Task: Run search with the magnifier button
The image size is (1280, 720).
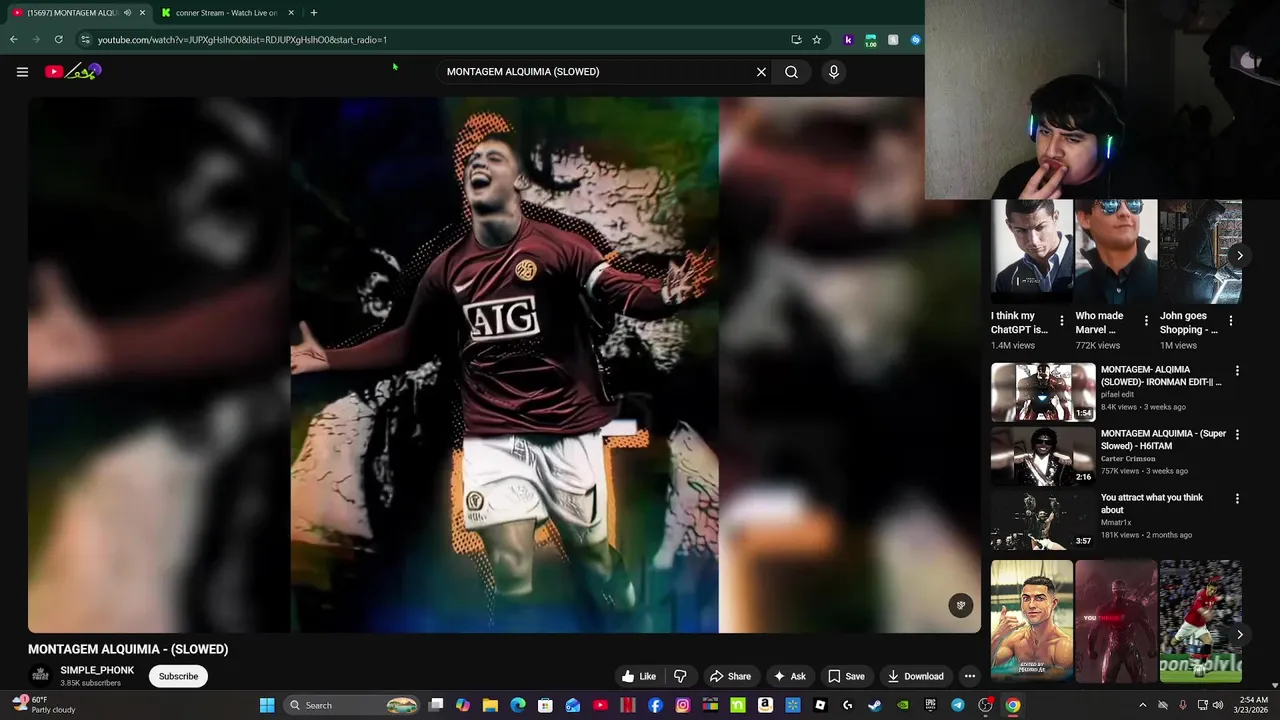Action: [x=791, y=72]
